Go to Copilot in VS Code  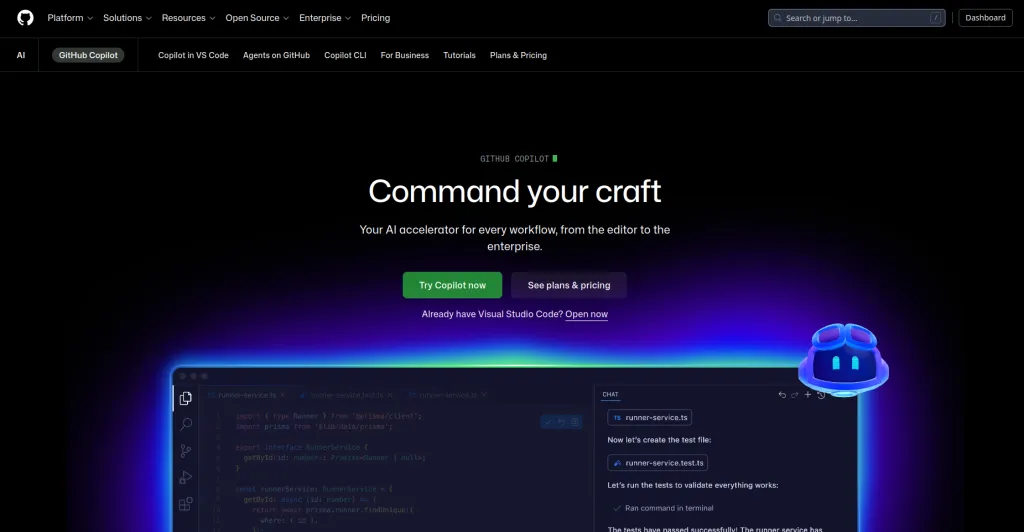pyautogui.click(x=193, y=55)
